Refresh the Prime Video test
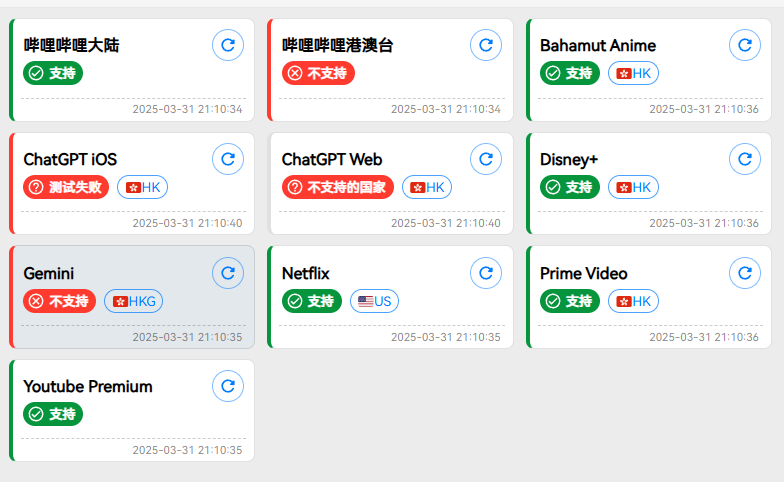 point(745,273)
